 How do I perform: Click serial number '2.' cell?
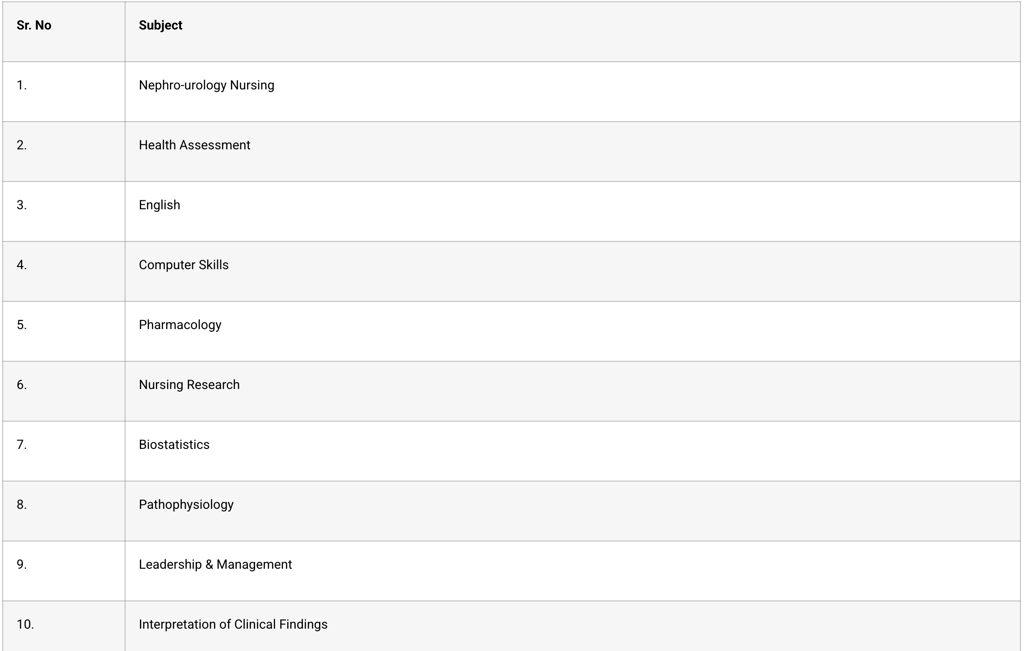pyautogui.click(x=21, y=145)
